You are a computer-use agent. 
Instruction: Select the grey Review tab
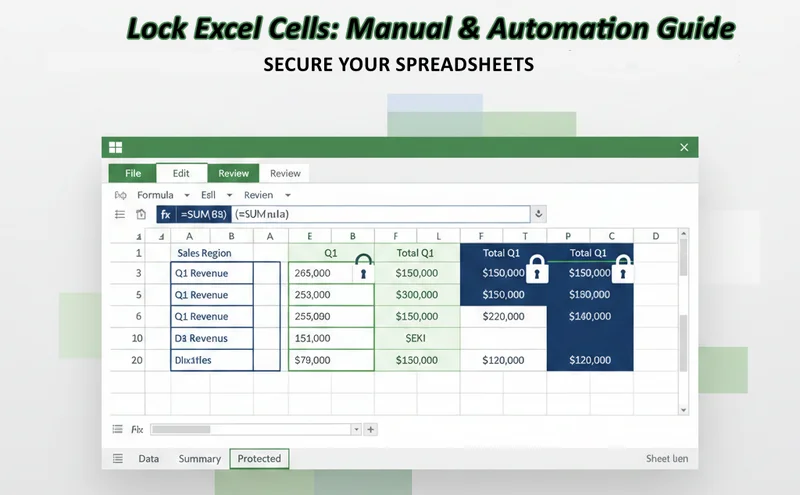tap(285, 173)
